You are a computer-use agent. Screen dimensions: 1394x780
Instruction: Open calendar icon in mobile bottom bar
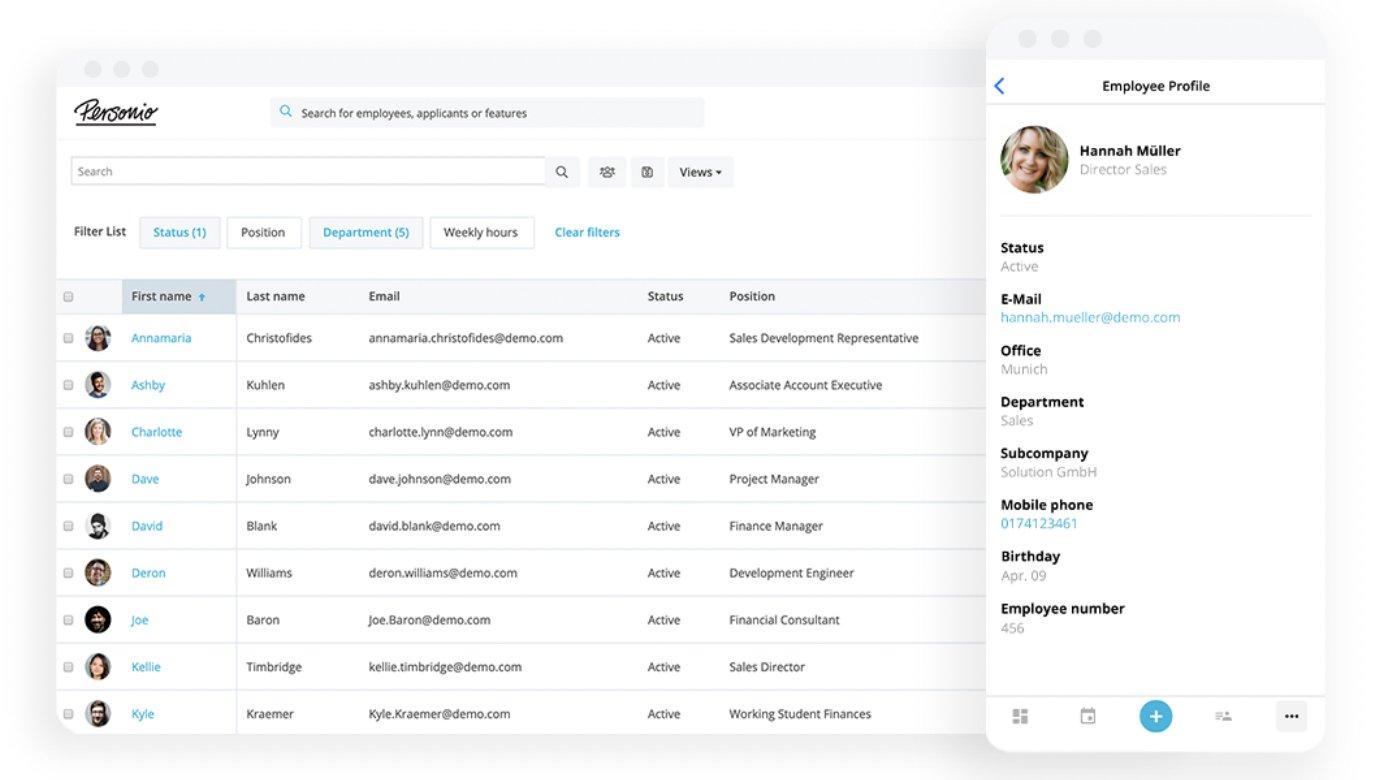coord(1088,716)
